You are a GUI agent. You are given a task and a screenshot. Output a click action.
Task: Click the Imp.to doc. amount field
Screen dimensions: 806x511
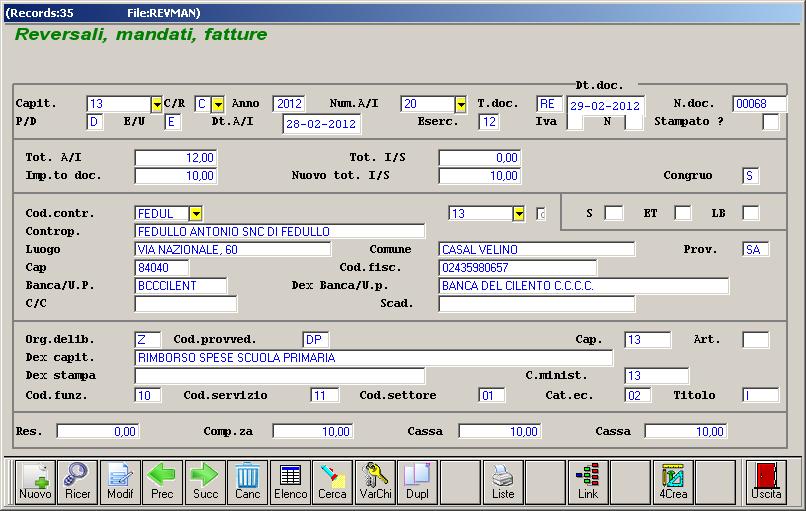pyautogui.click(x=176, y=176)
